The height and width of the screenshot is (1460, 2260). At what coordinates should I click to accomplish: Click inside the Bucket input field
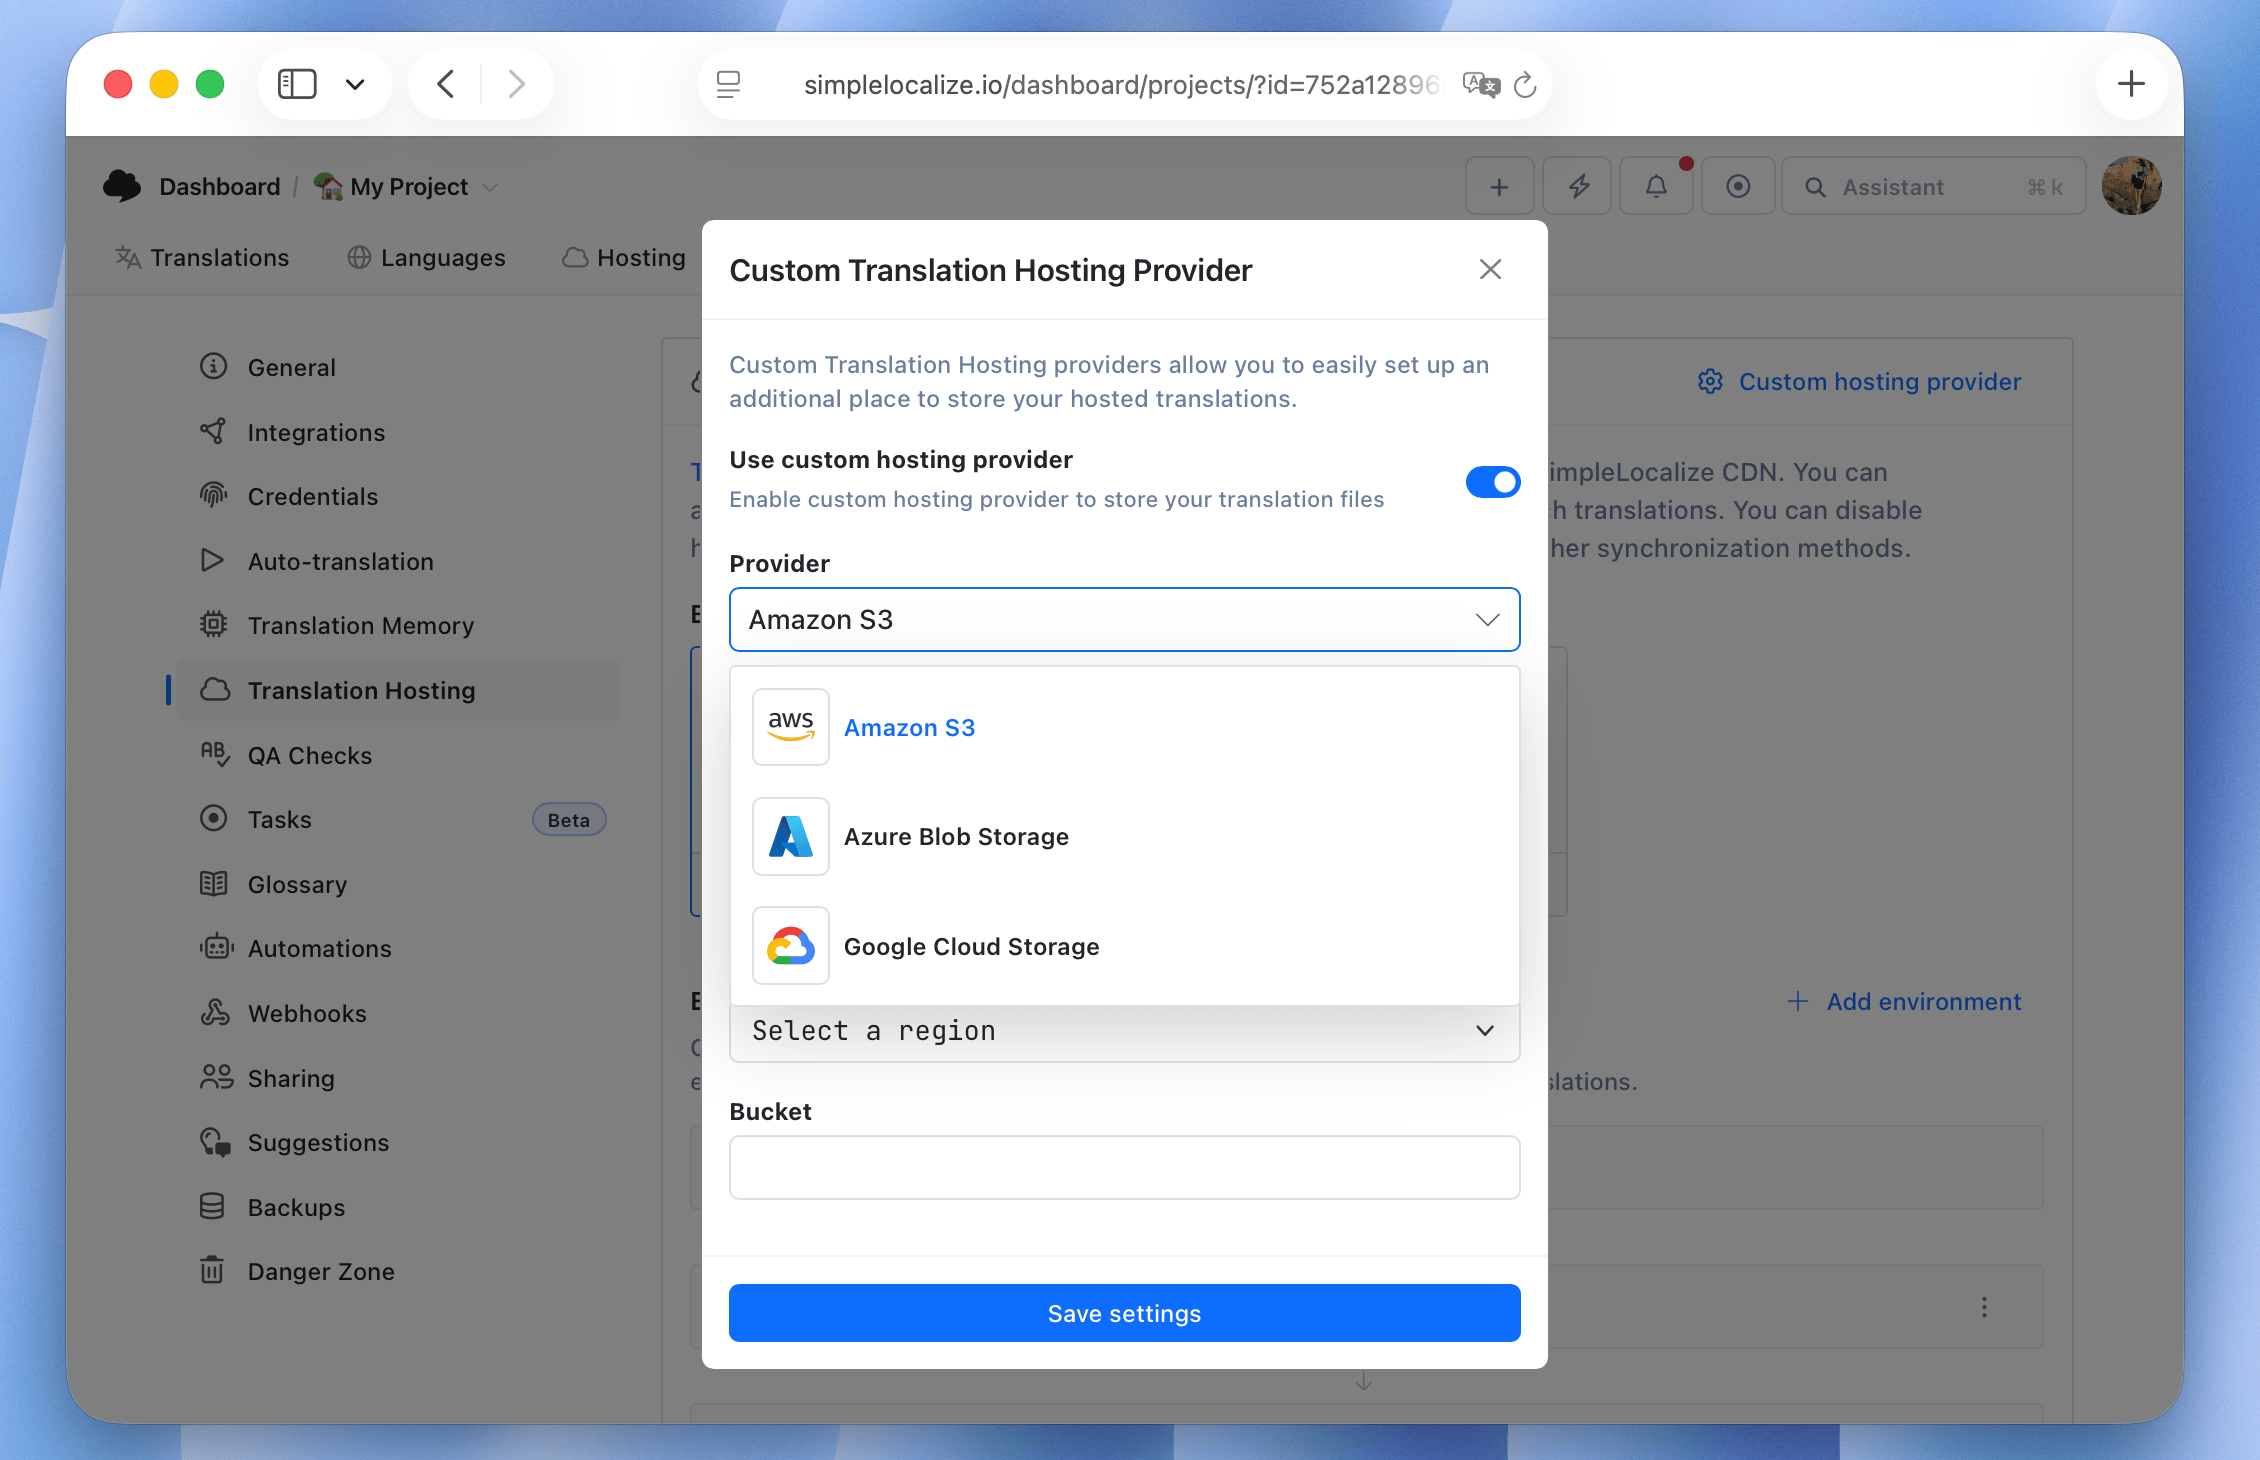[1124, 1167]
